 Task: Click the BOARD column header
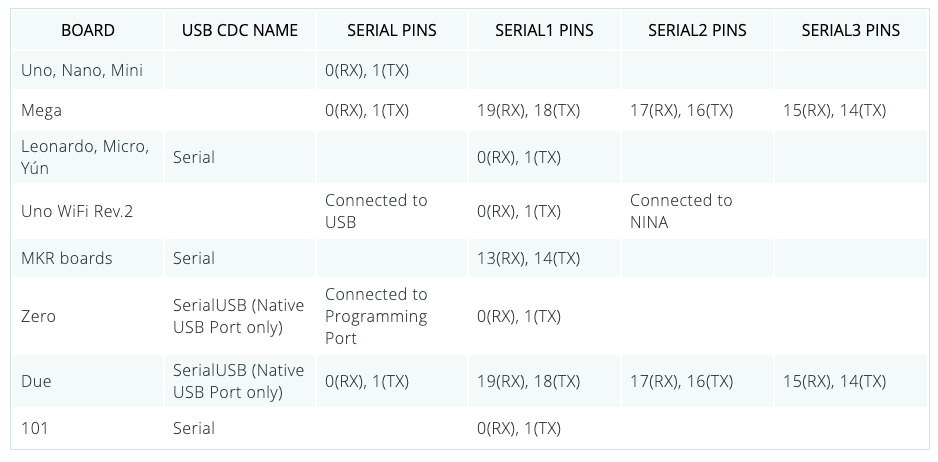(87, 30)
